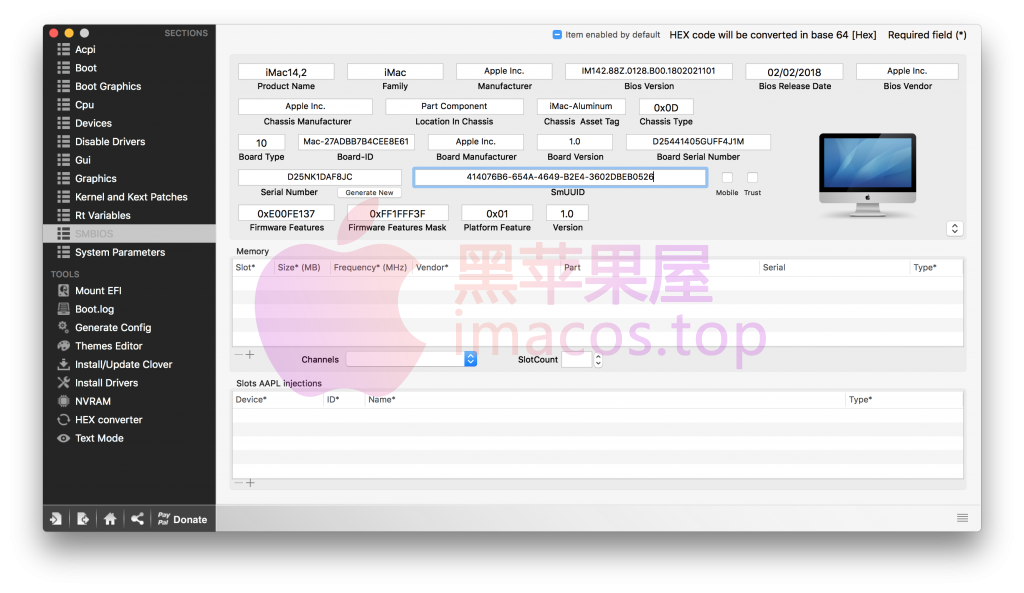The image size is (1024, 593).
Task: Show the Disable Drivers section
Action: (129, 142)
